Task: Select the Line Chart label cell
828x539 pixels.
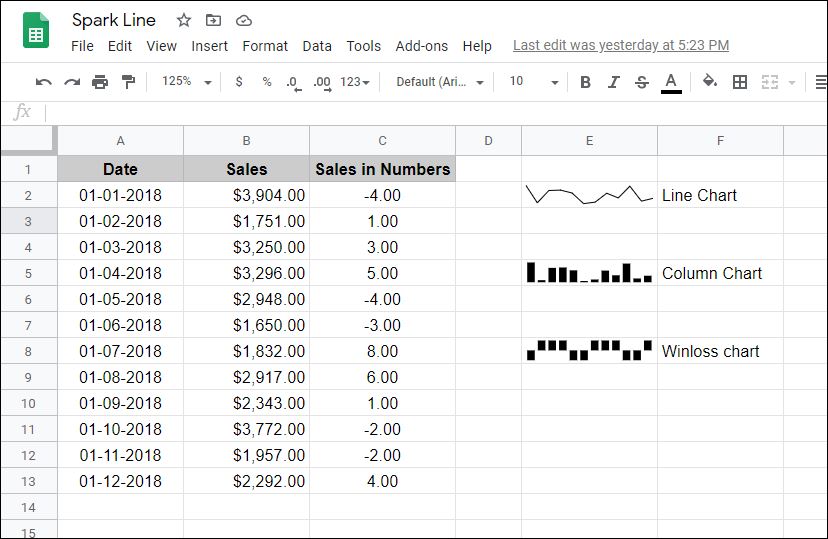Action: 720,195
